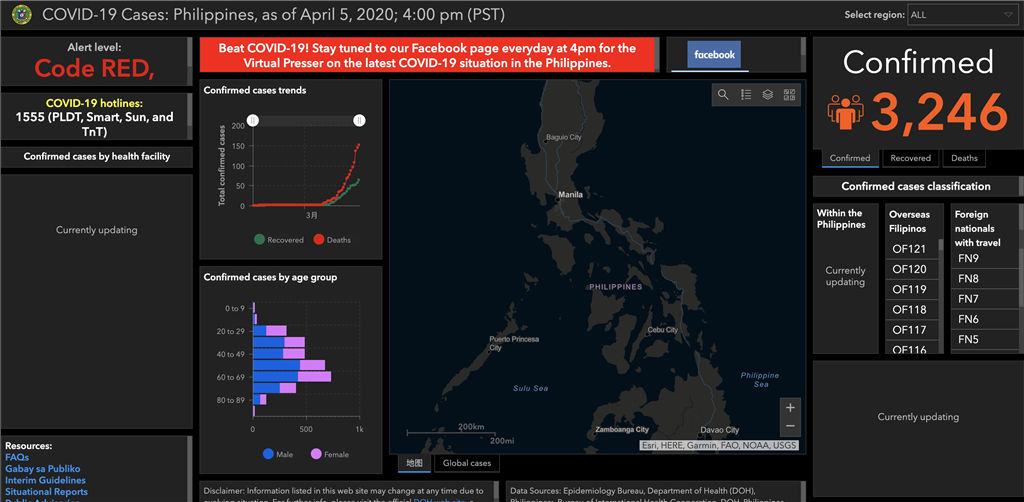
Task: Click the 20 to 29 age bar
Action: 270,331
